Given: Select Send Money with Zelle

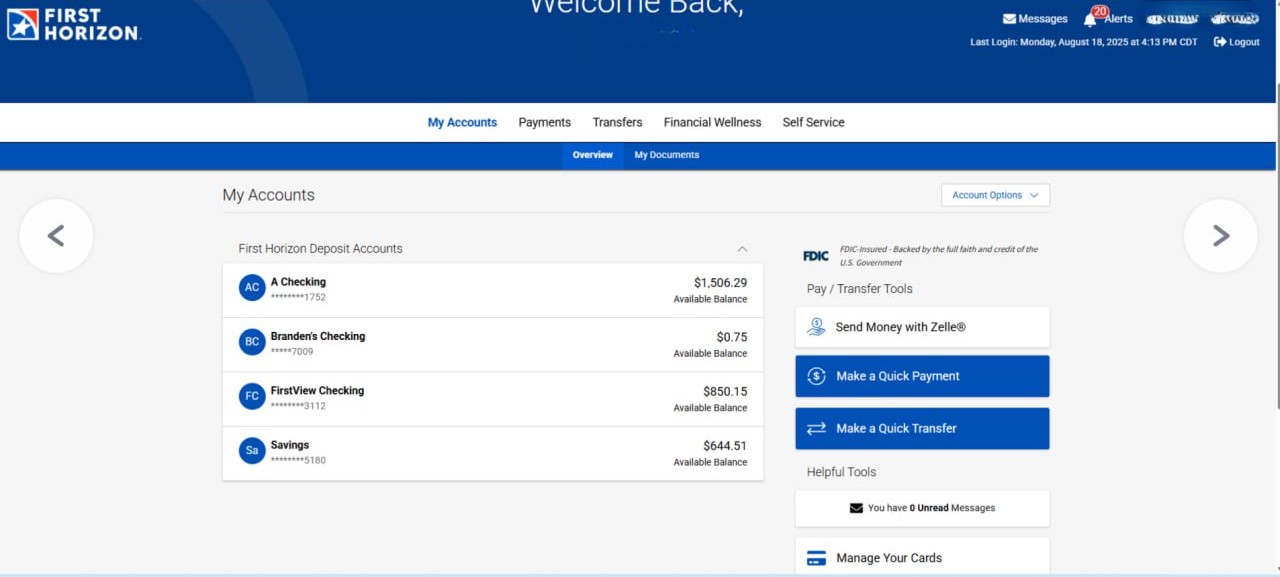Looking at the screenshot, I should point(922,327).
